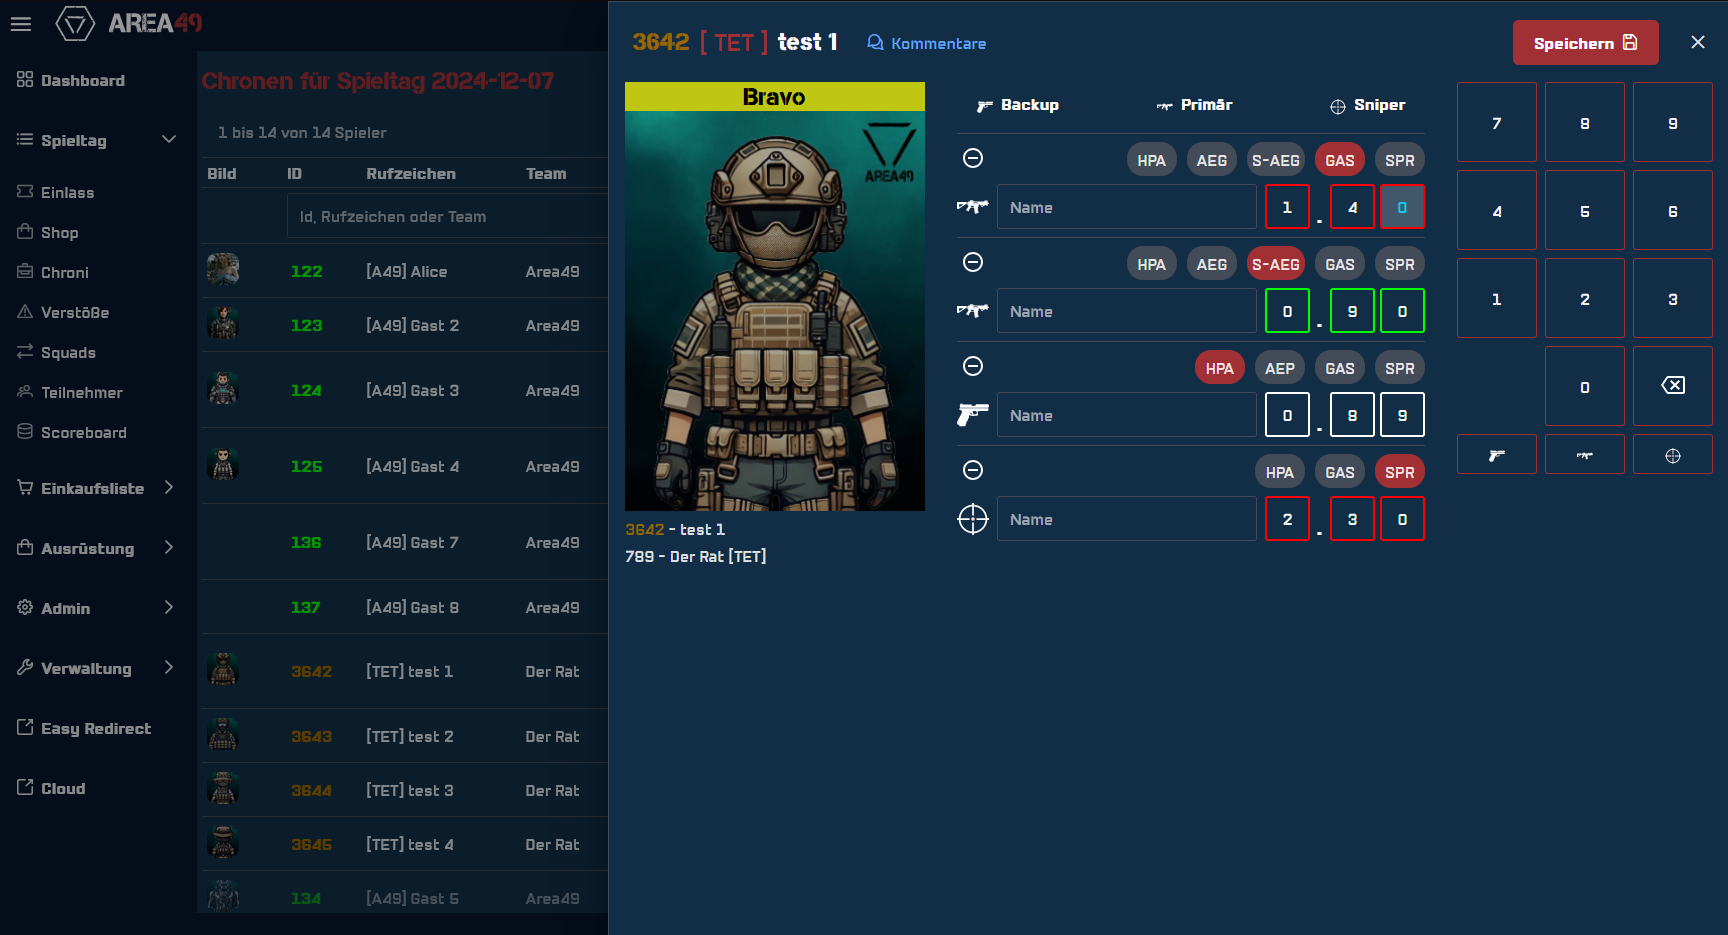
Task: Select player 125 [A49] Gast 4 row
Action: pos(403,466)
